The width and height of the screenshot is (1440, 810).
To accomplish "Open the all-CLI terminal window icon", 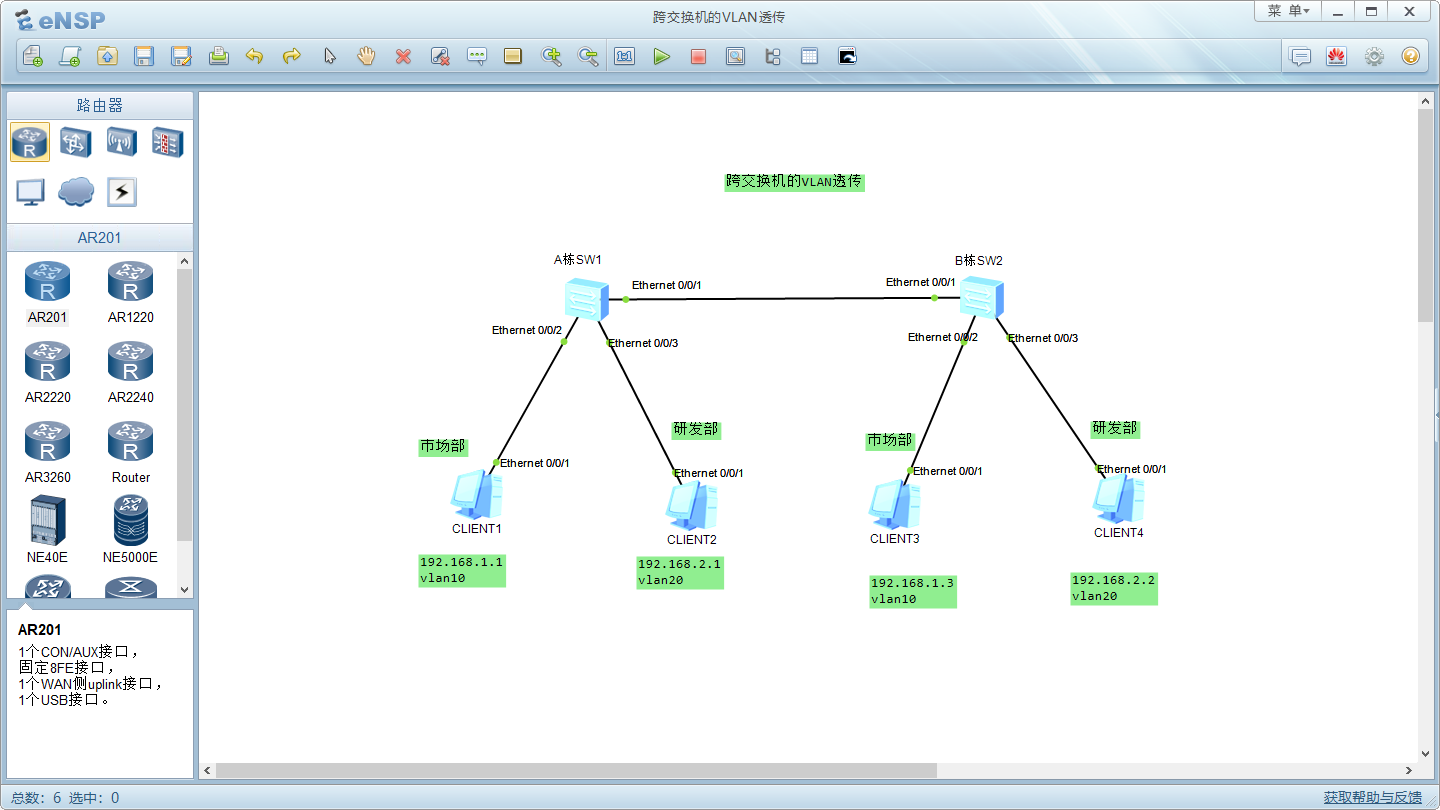I will (x=847, y=57).
